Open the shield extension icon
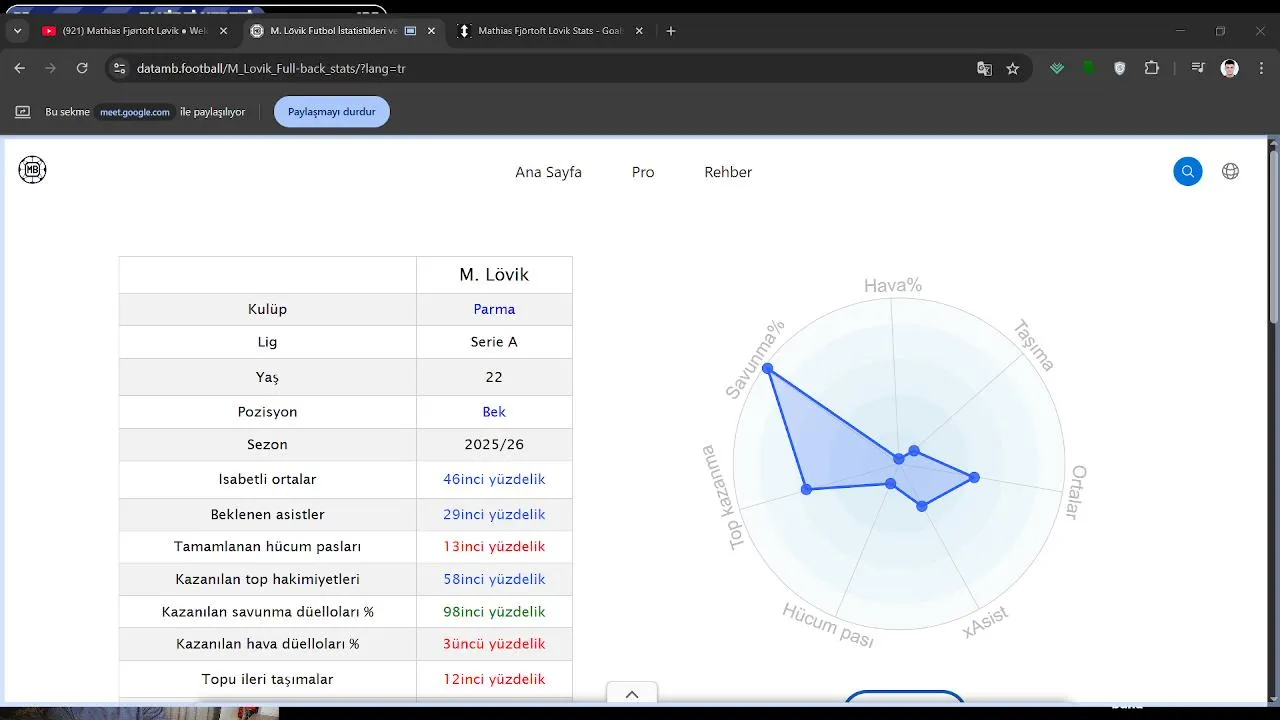This screenshot has width=1280, height=720. (x=1120, y=68)
